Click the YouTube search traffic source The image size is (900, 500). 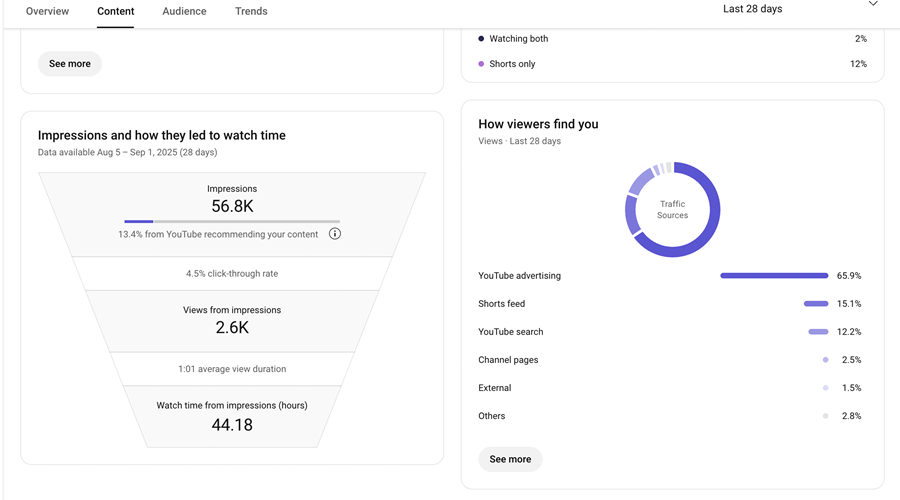[511, 332]
